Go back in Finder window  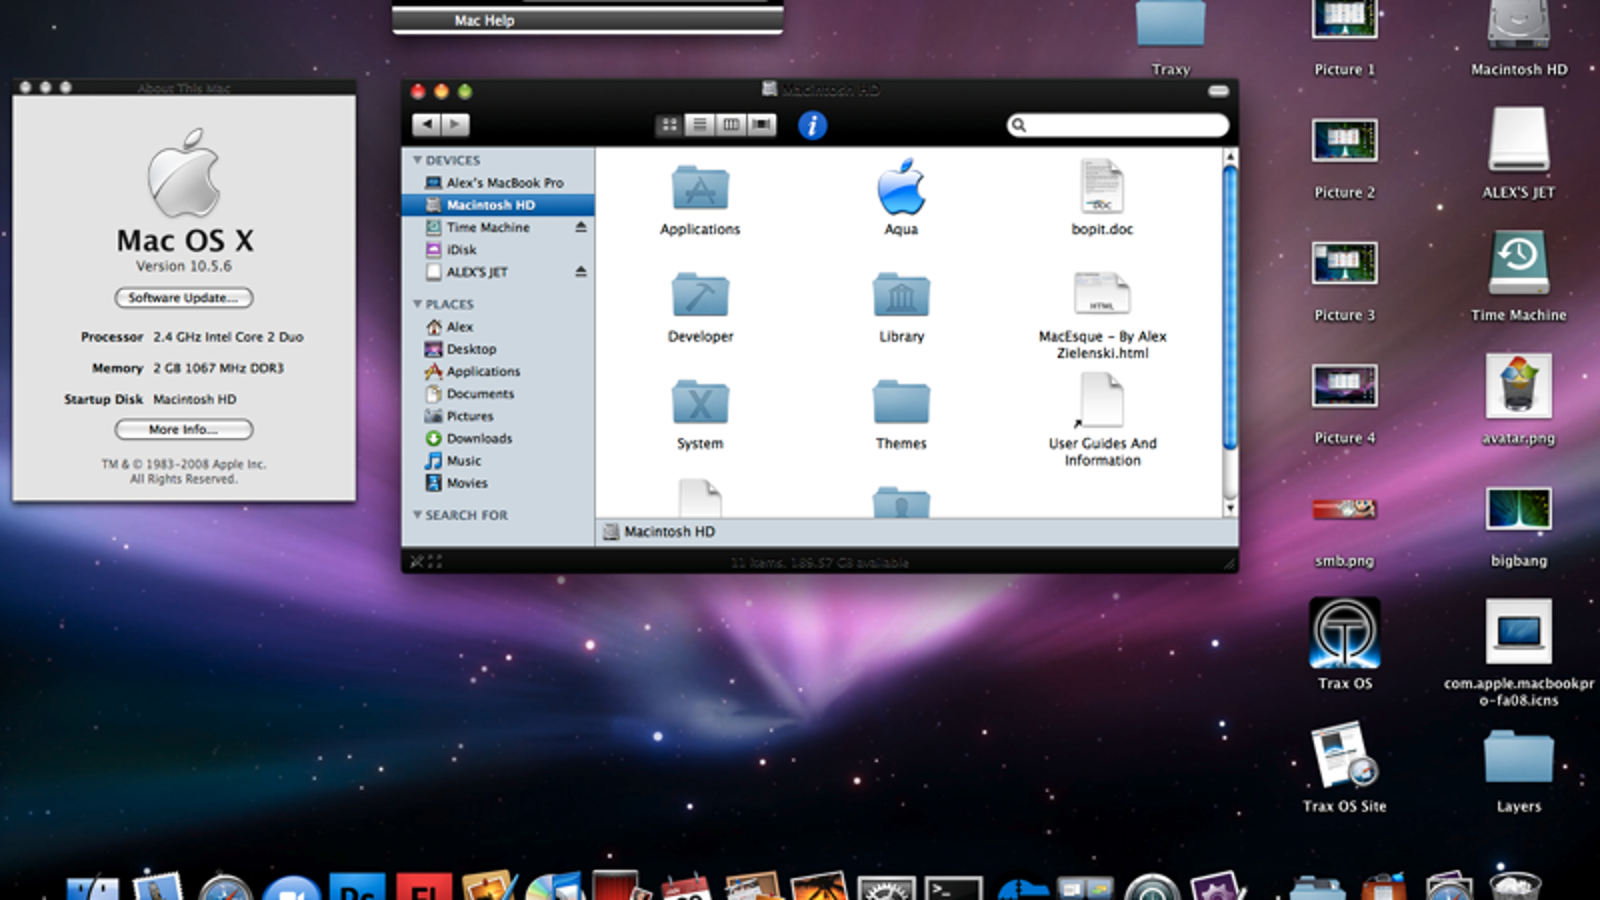click(427, 124)
